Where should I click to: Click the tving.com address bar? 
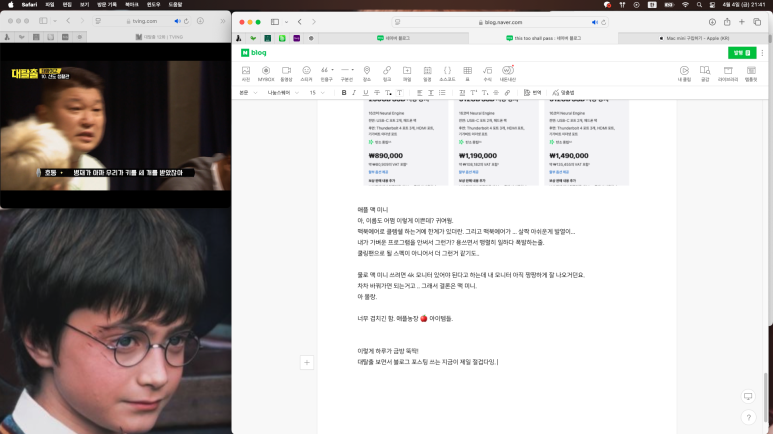[144, 21]
